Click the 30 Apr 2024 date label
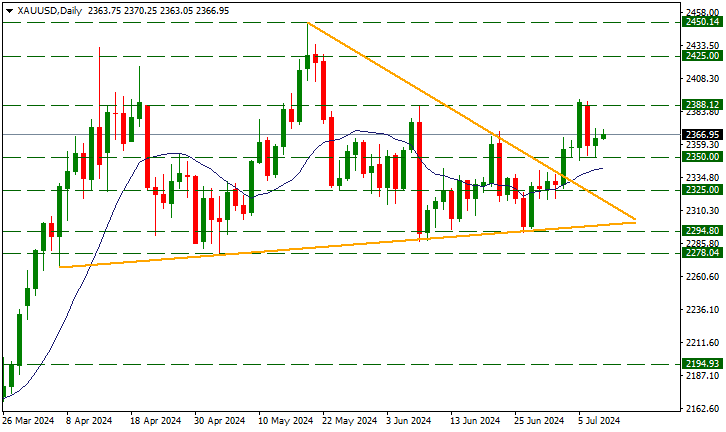Screen dimensions: 726x432 [220, 421]
